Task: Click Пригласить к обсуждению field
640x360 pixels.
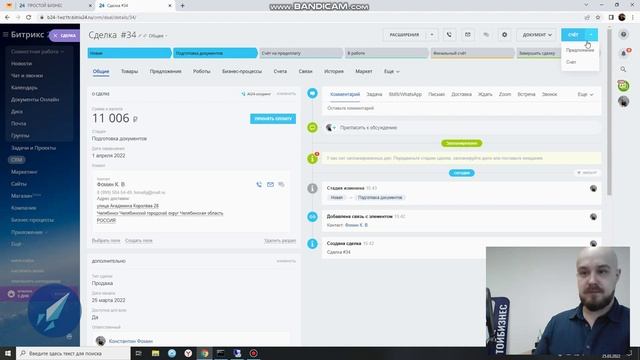Action: point(462,128)
